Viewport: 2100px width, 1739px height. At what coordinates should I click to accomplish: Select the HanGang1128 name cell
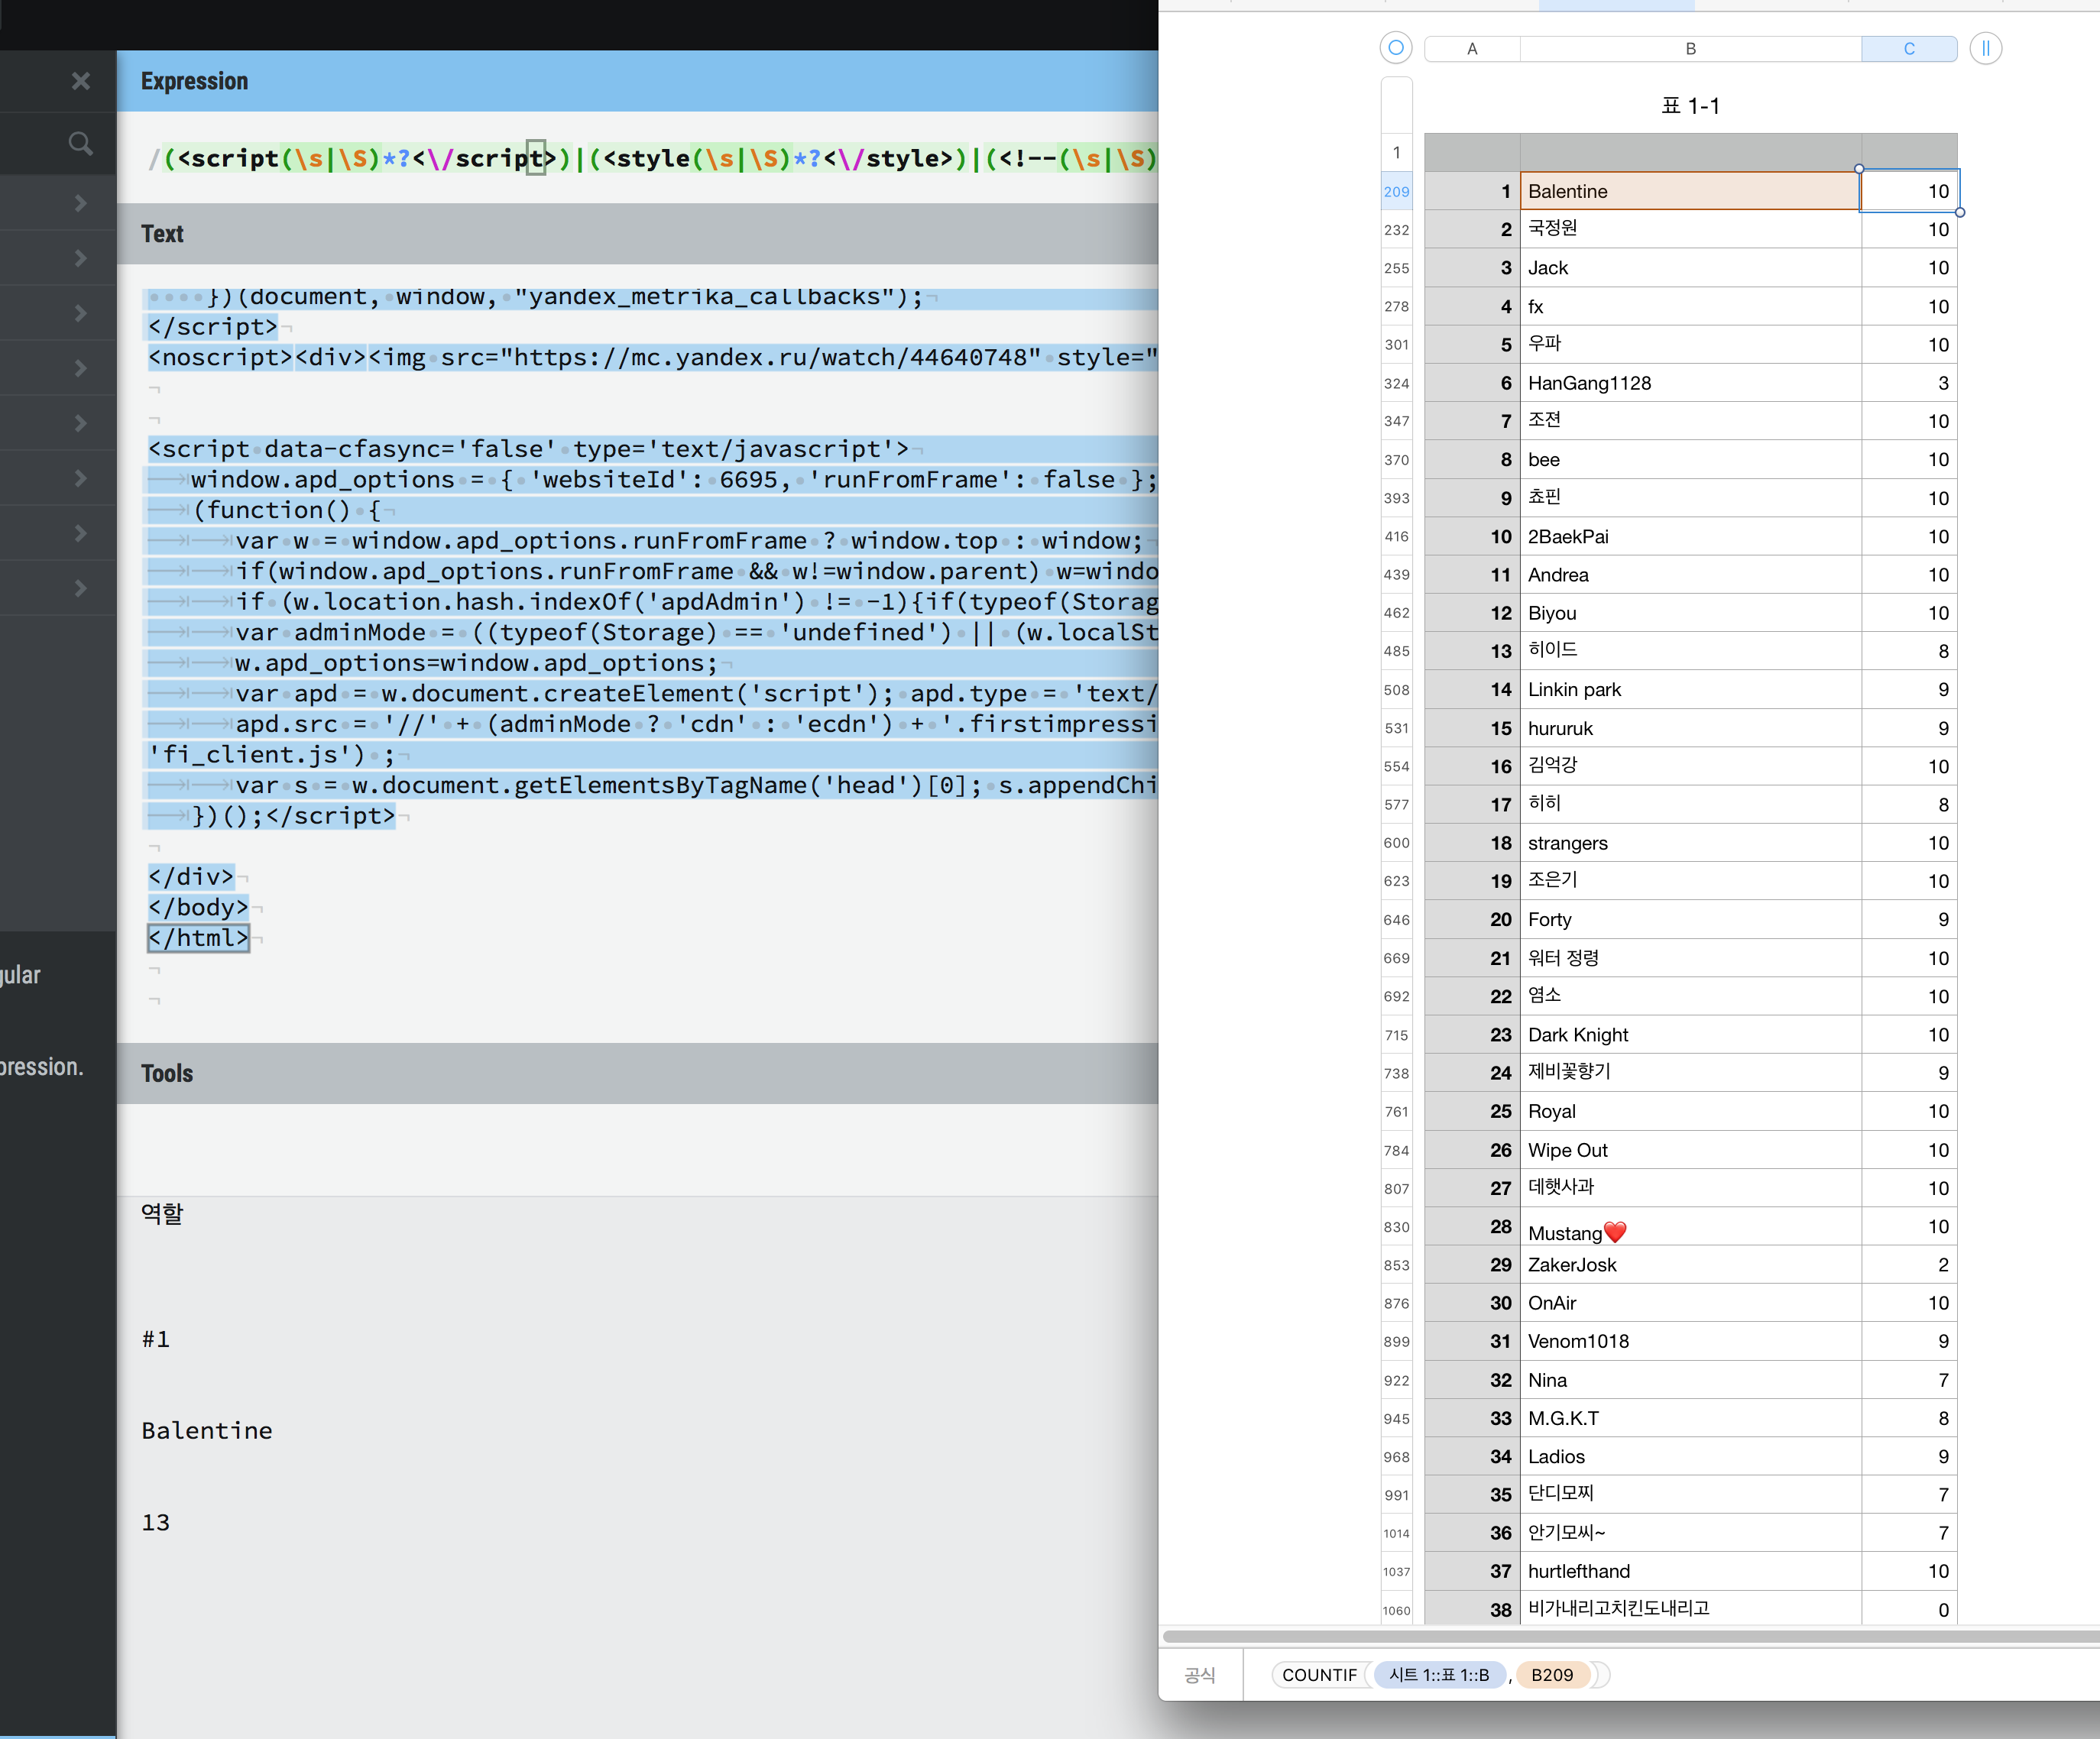(x=1689, y=383)
